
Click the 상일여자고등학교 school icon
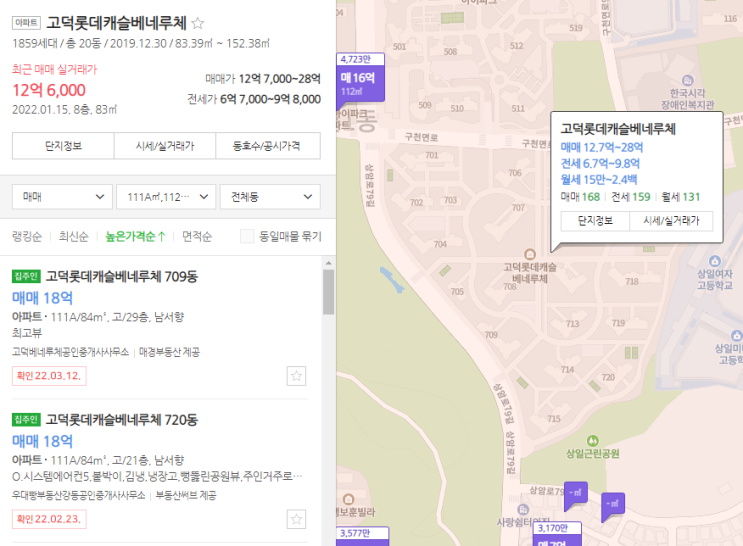(715, 261)
